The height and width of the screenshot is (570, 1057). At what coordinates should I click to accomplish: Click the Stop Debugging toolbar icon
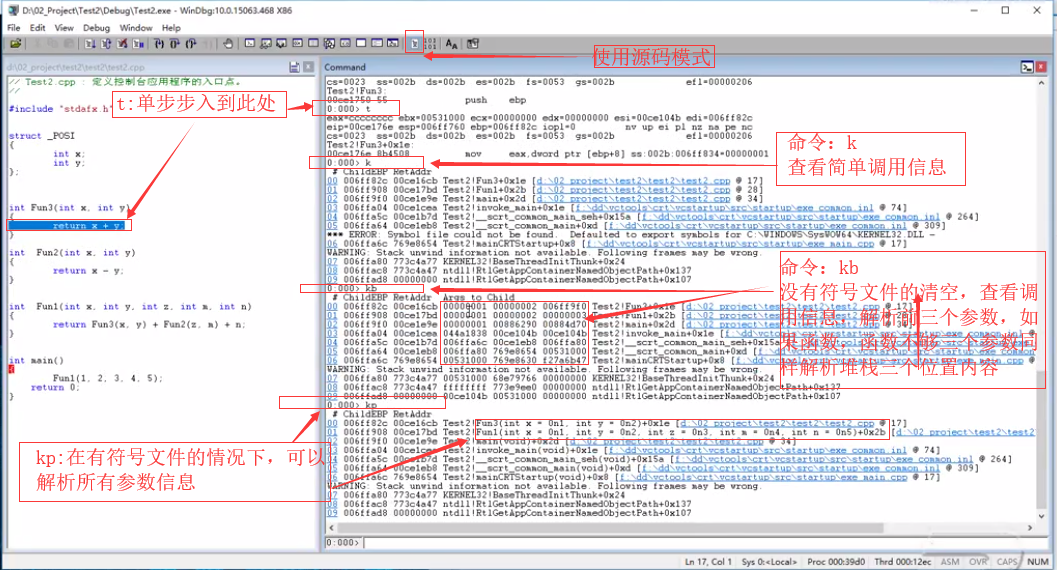(122, 44)
